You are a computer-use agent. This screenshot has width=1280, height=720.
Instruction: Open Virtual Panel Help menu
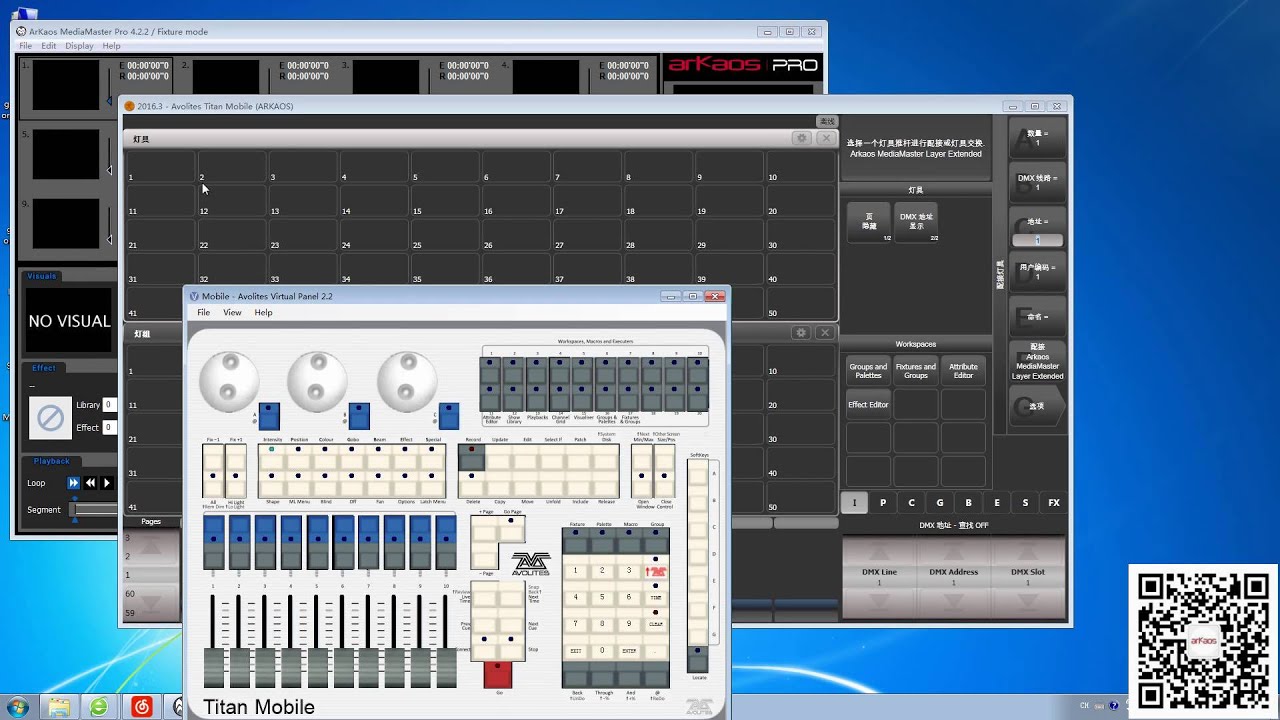[x=263, y=313]
